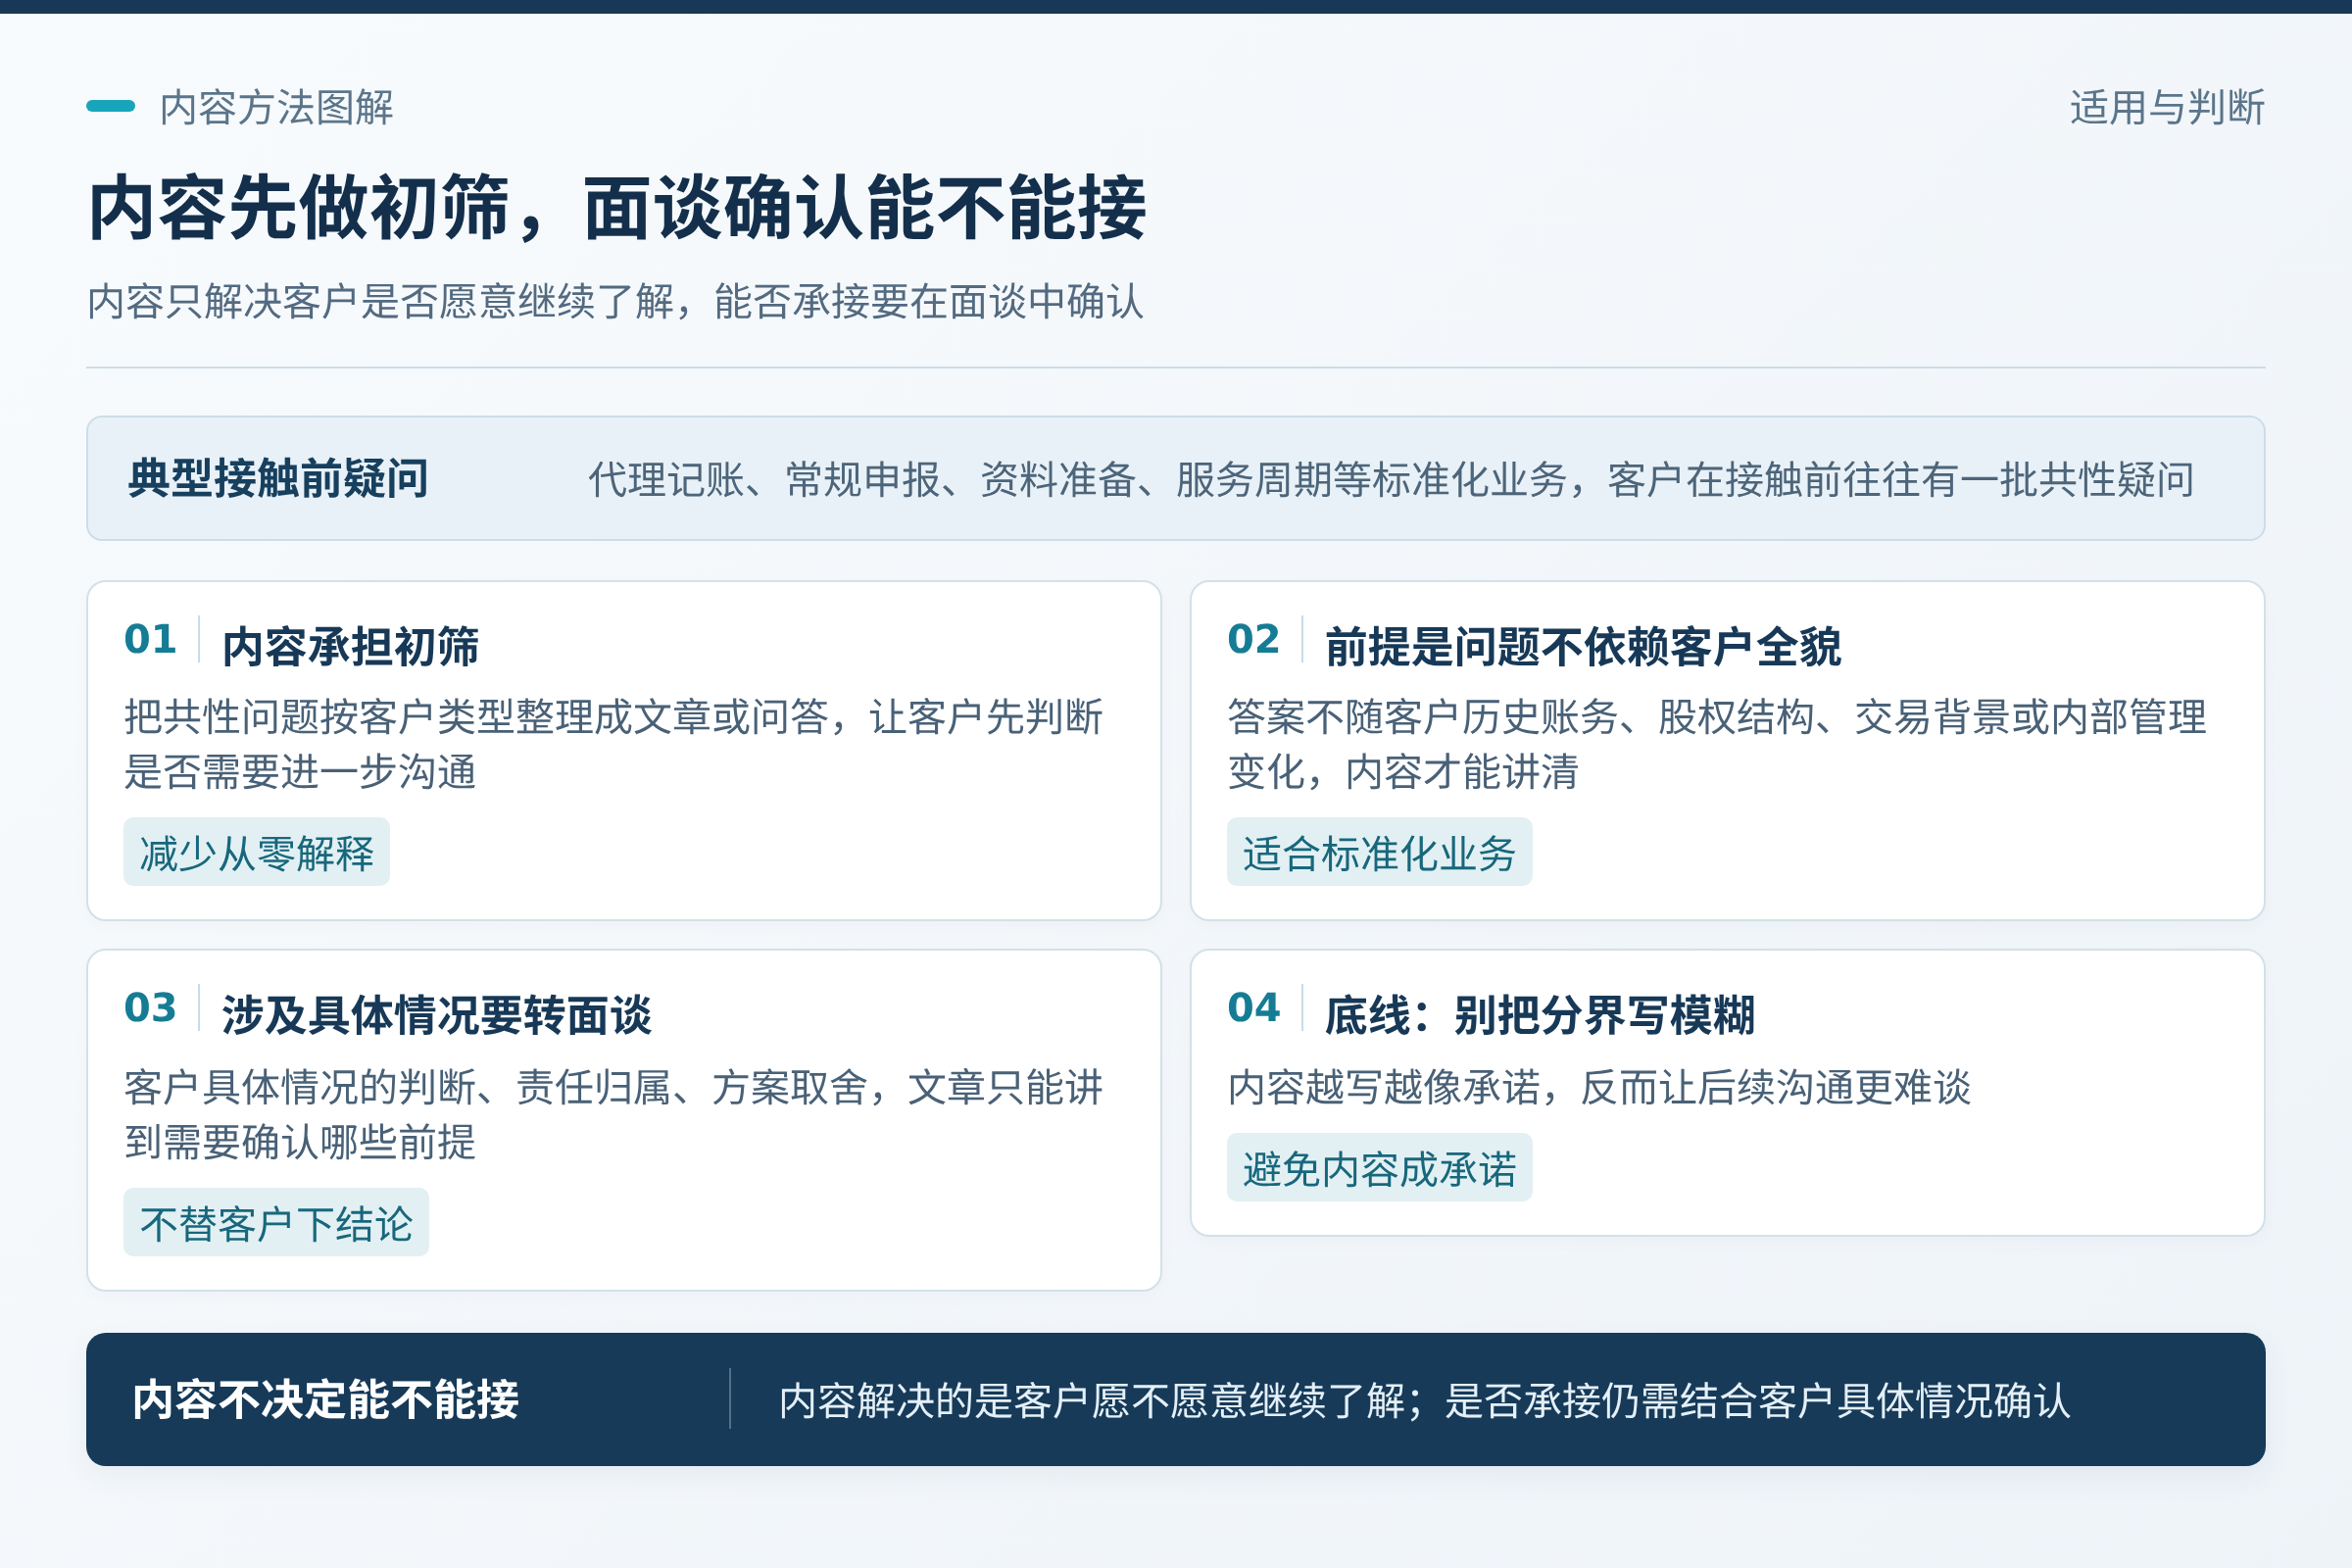Click the header label 内容方法图解

coord(276,107)
